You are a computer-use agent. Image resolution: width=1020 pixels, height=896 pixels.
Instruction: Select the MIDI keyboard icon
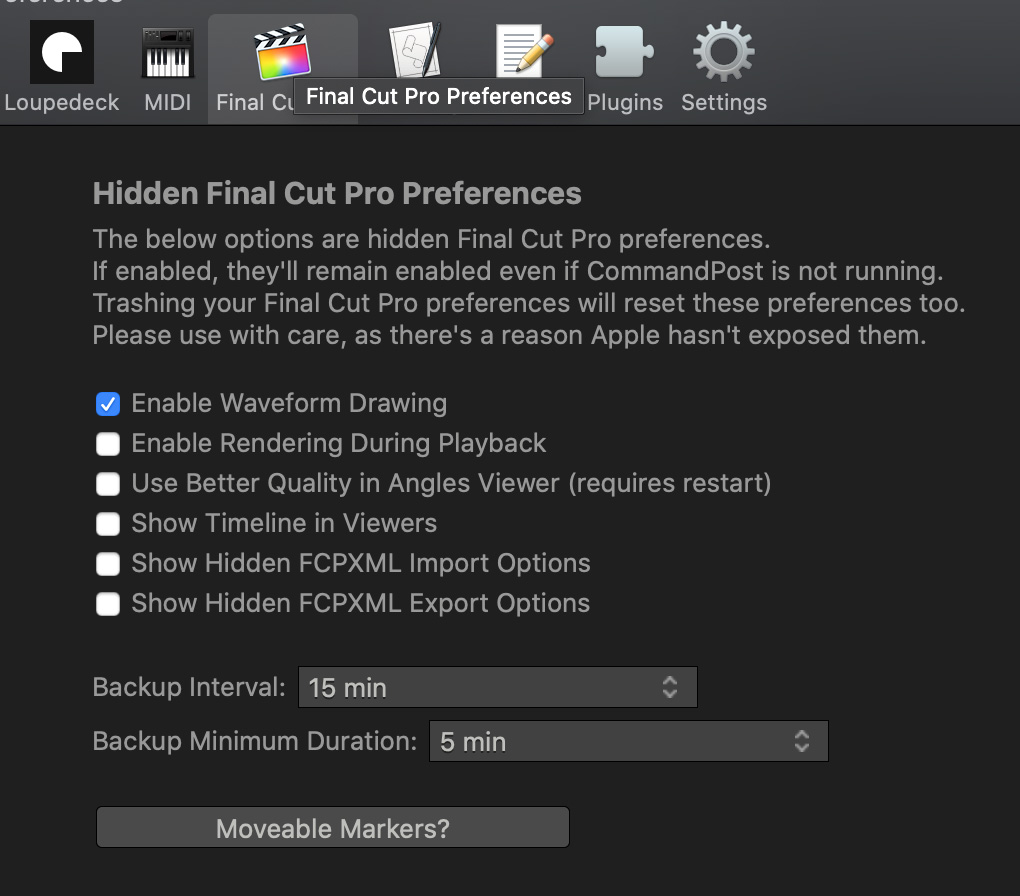(x=168, y=53)
